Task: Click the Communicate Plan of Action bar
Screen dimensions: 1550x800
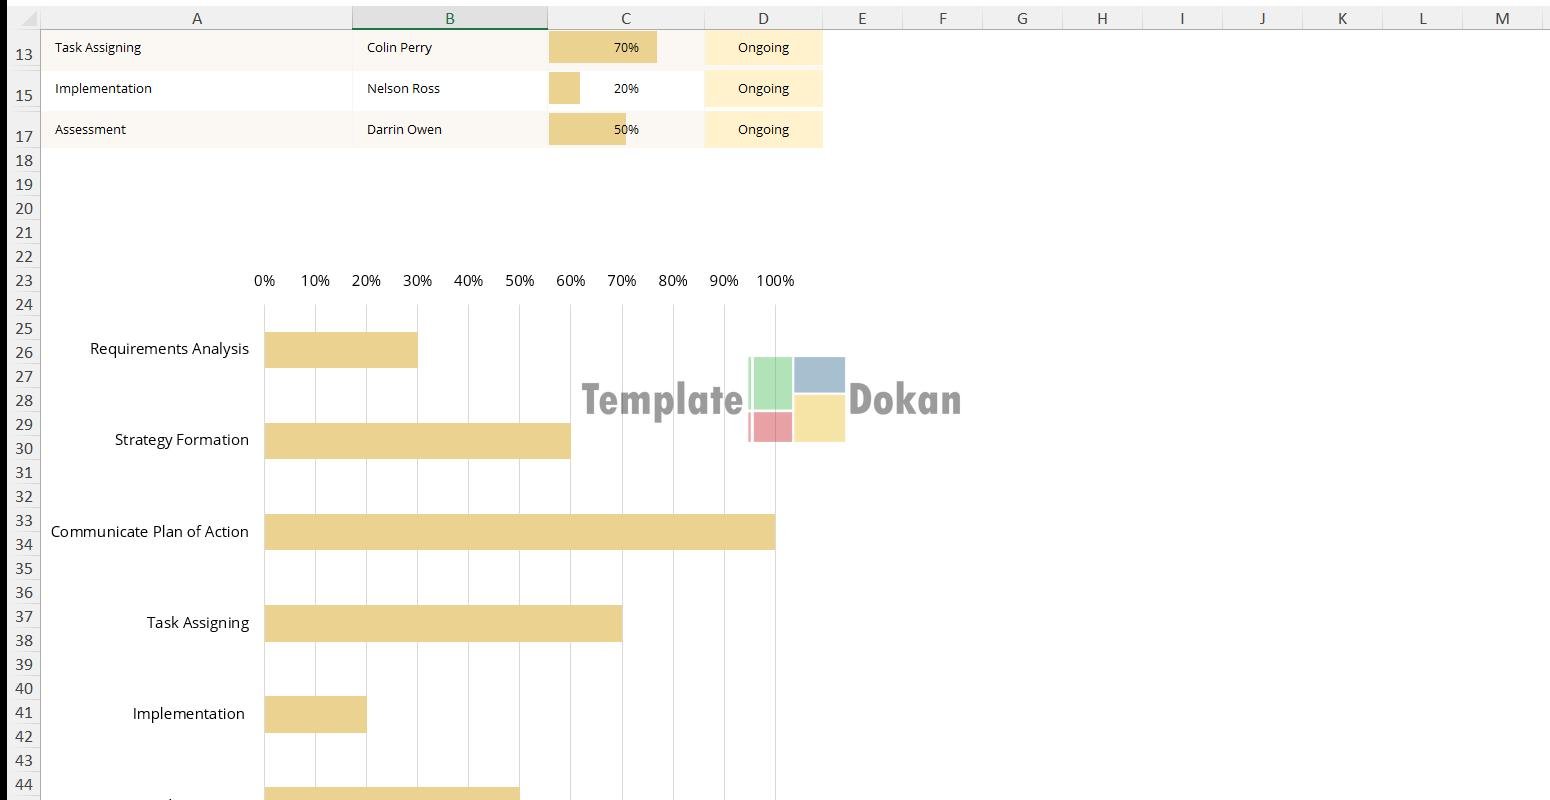Action: click(519, 532)
